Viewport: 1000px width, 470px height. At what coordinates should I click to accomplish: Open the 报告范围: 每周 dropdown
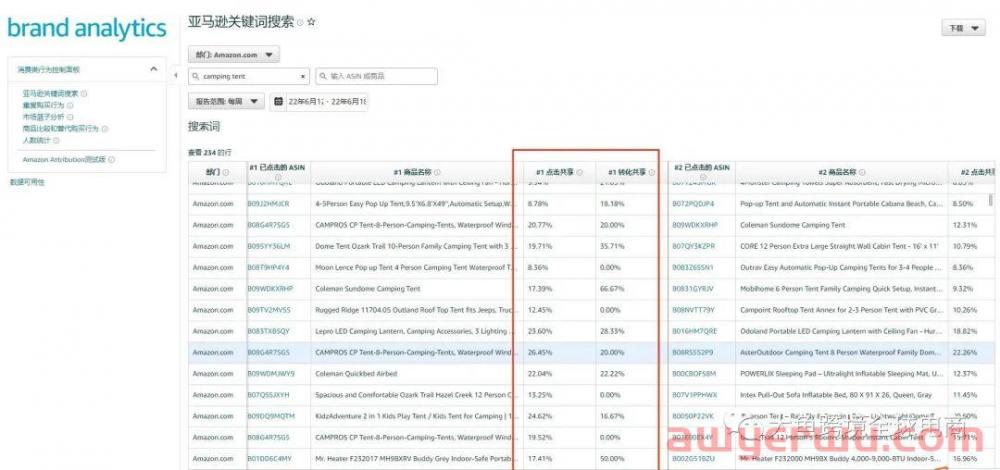click(x=226, y=101)
